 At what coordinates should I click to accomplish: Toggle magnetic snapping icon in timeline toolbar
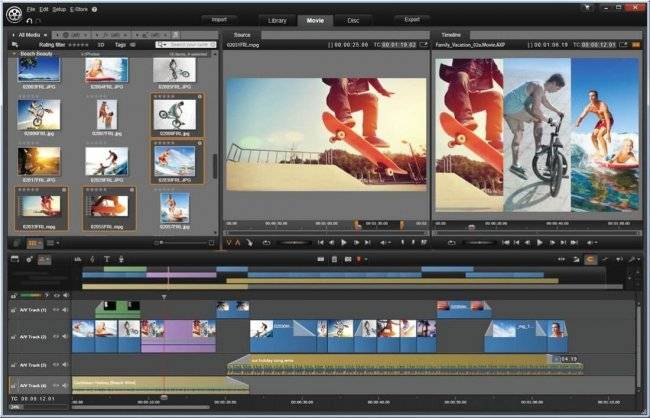590,260
